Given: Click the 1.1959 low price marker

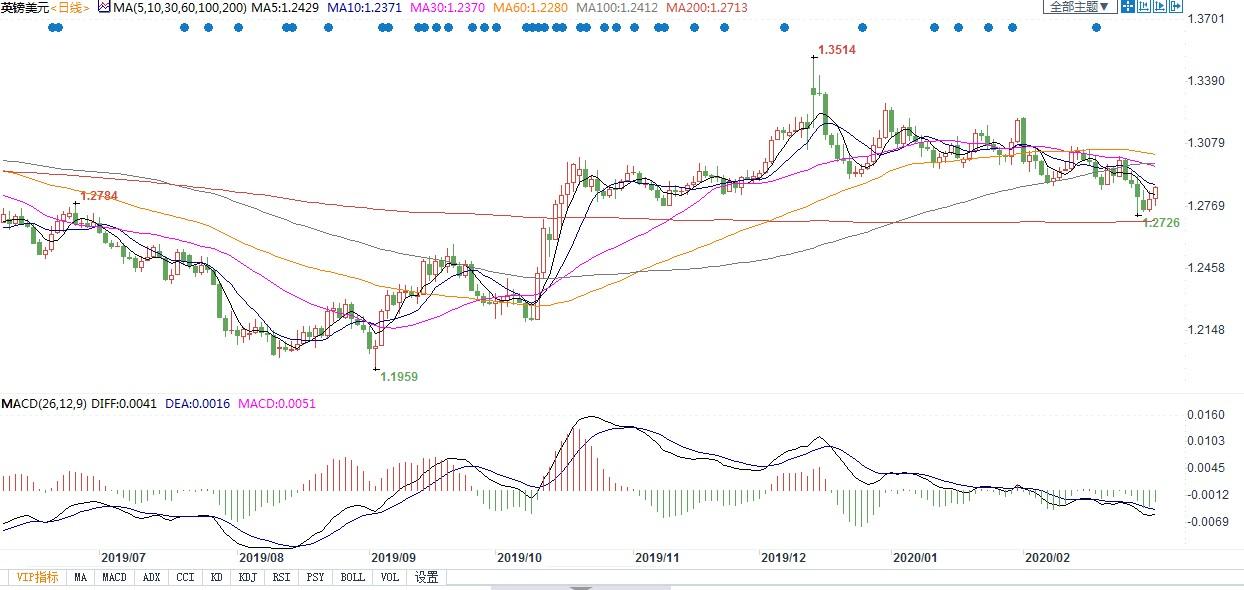Looking at the screenshot, I should pyautogui.click(x=399, y=376).
